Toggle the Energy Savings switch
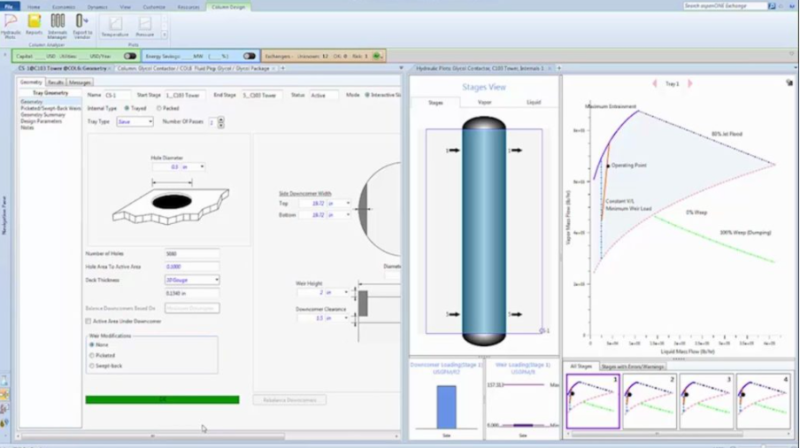This screenshot has height=448, width=800. 250,56
